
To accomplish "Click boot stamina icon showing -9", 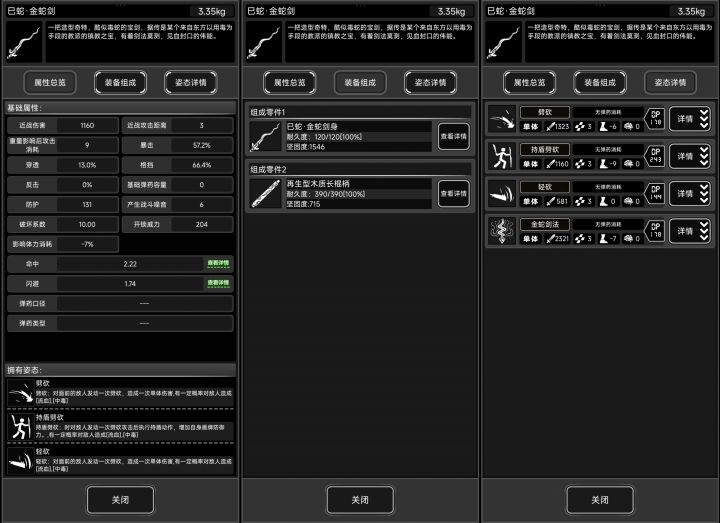I will click(x=603, y=164).
